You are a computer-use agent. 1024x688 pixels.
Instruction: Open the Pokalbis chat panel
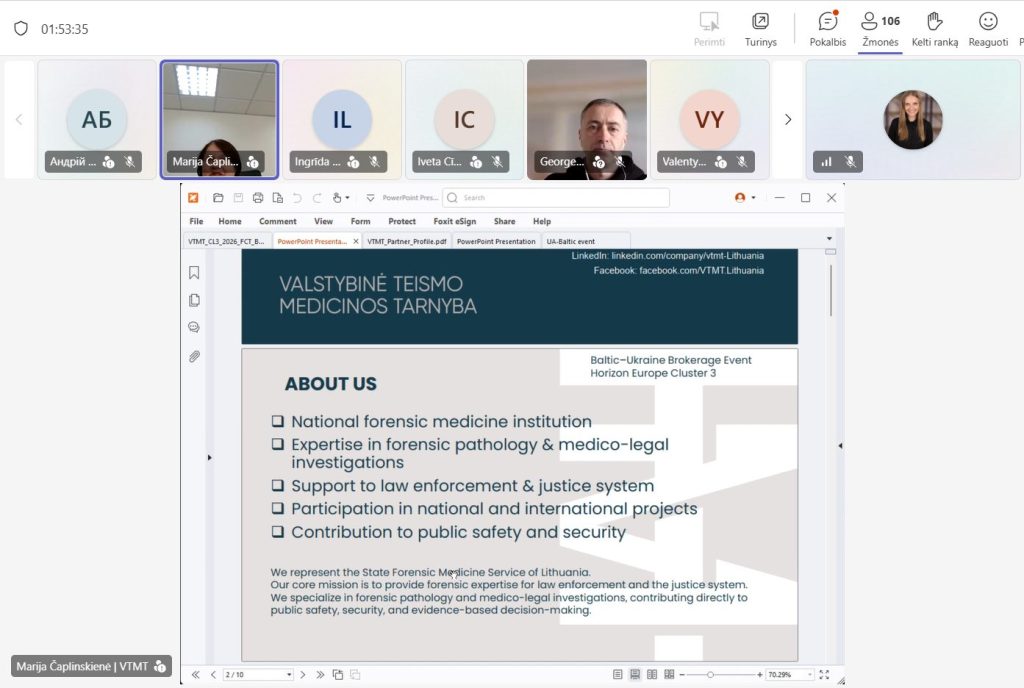pos(827,28)
